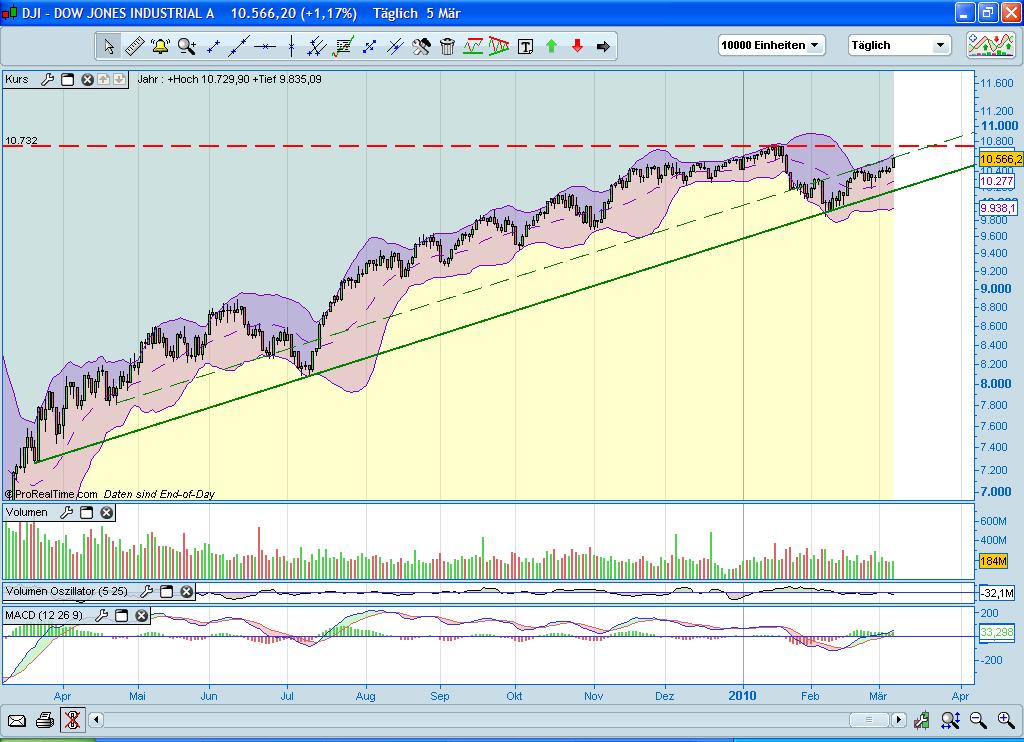Toggle Kurs panel window mode
The image size is (1024, 742).
(x=67, y=80)
